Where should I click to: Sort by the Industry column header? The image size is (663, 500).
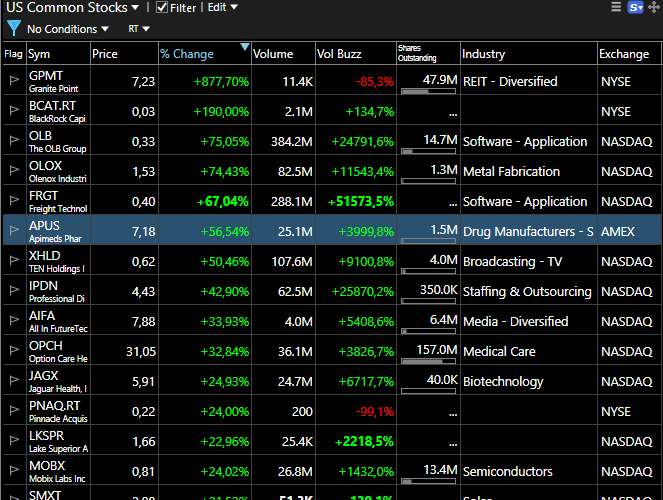tap(529, 54)
